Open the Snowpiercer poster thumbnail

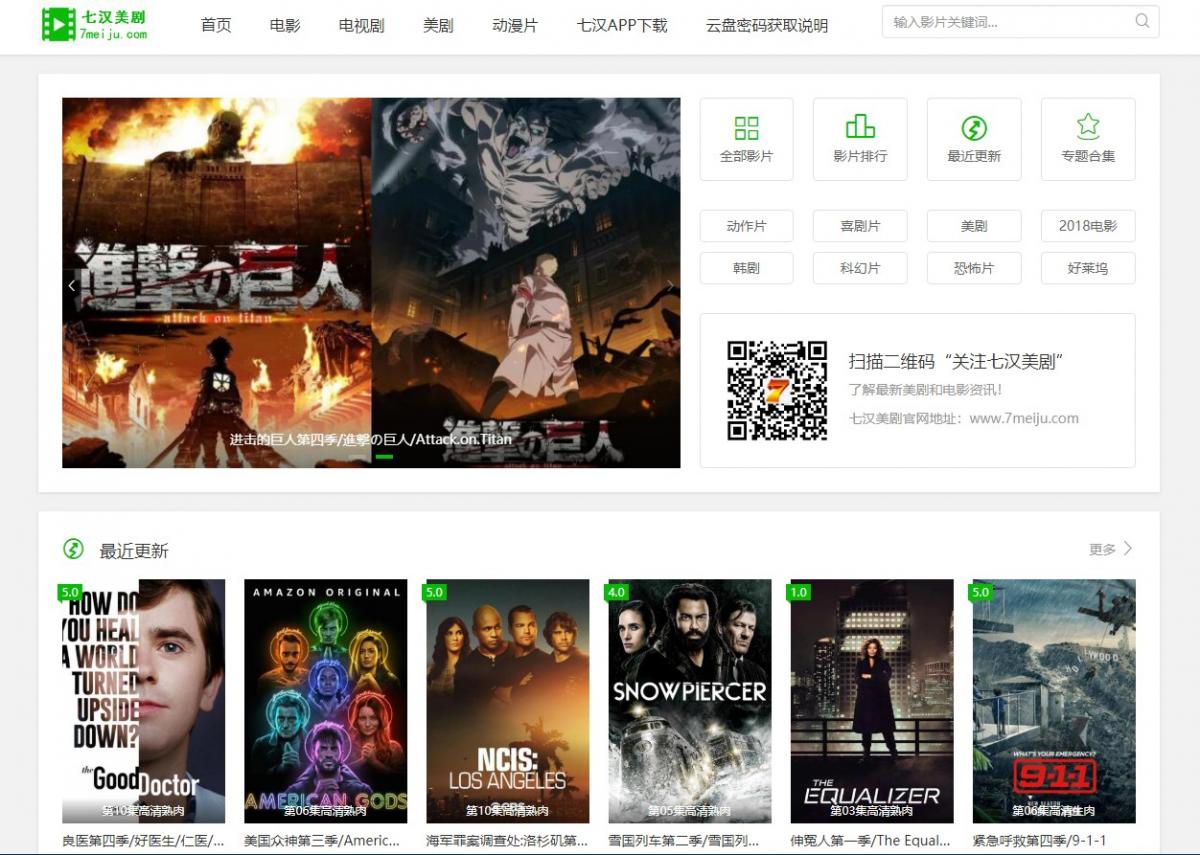(690, 700)
